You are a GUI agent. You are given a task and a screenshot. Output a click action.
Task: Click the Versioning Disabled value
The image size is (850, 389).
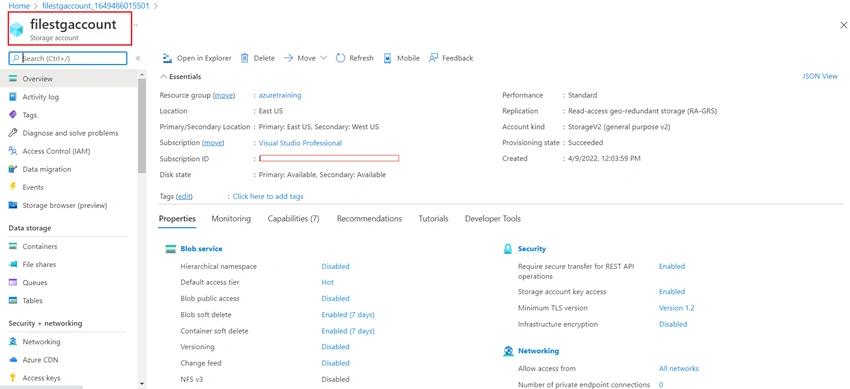[x=335, y=347]
